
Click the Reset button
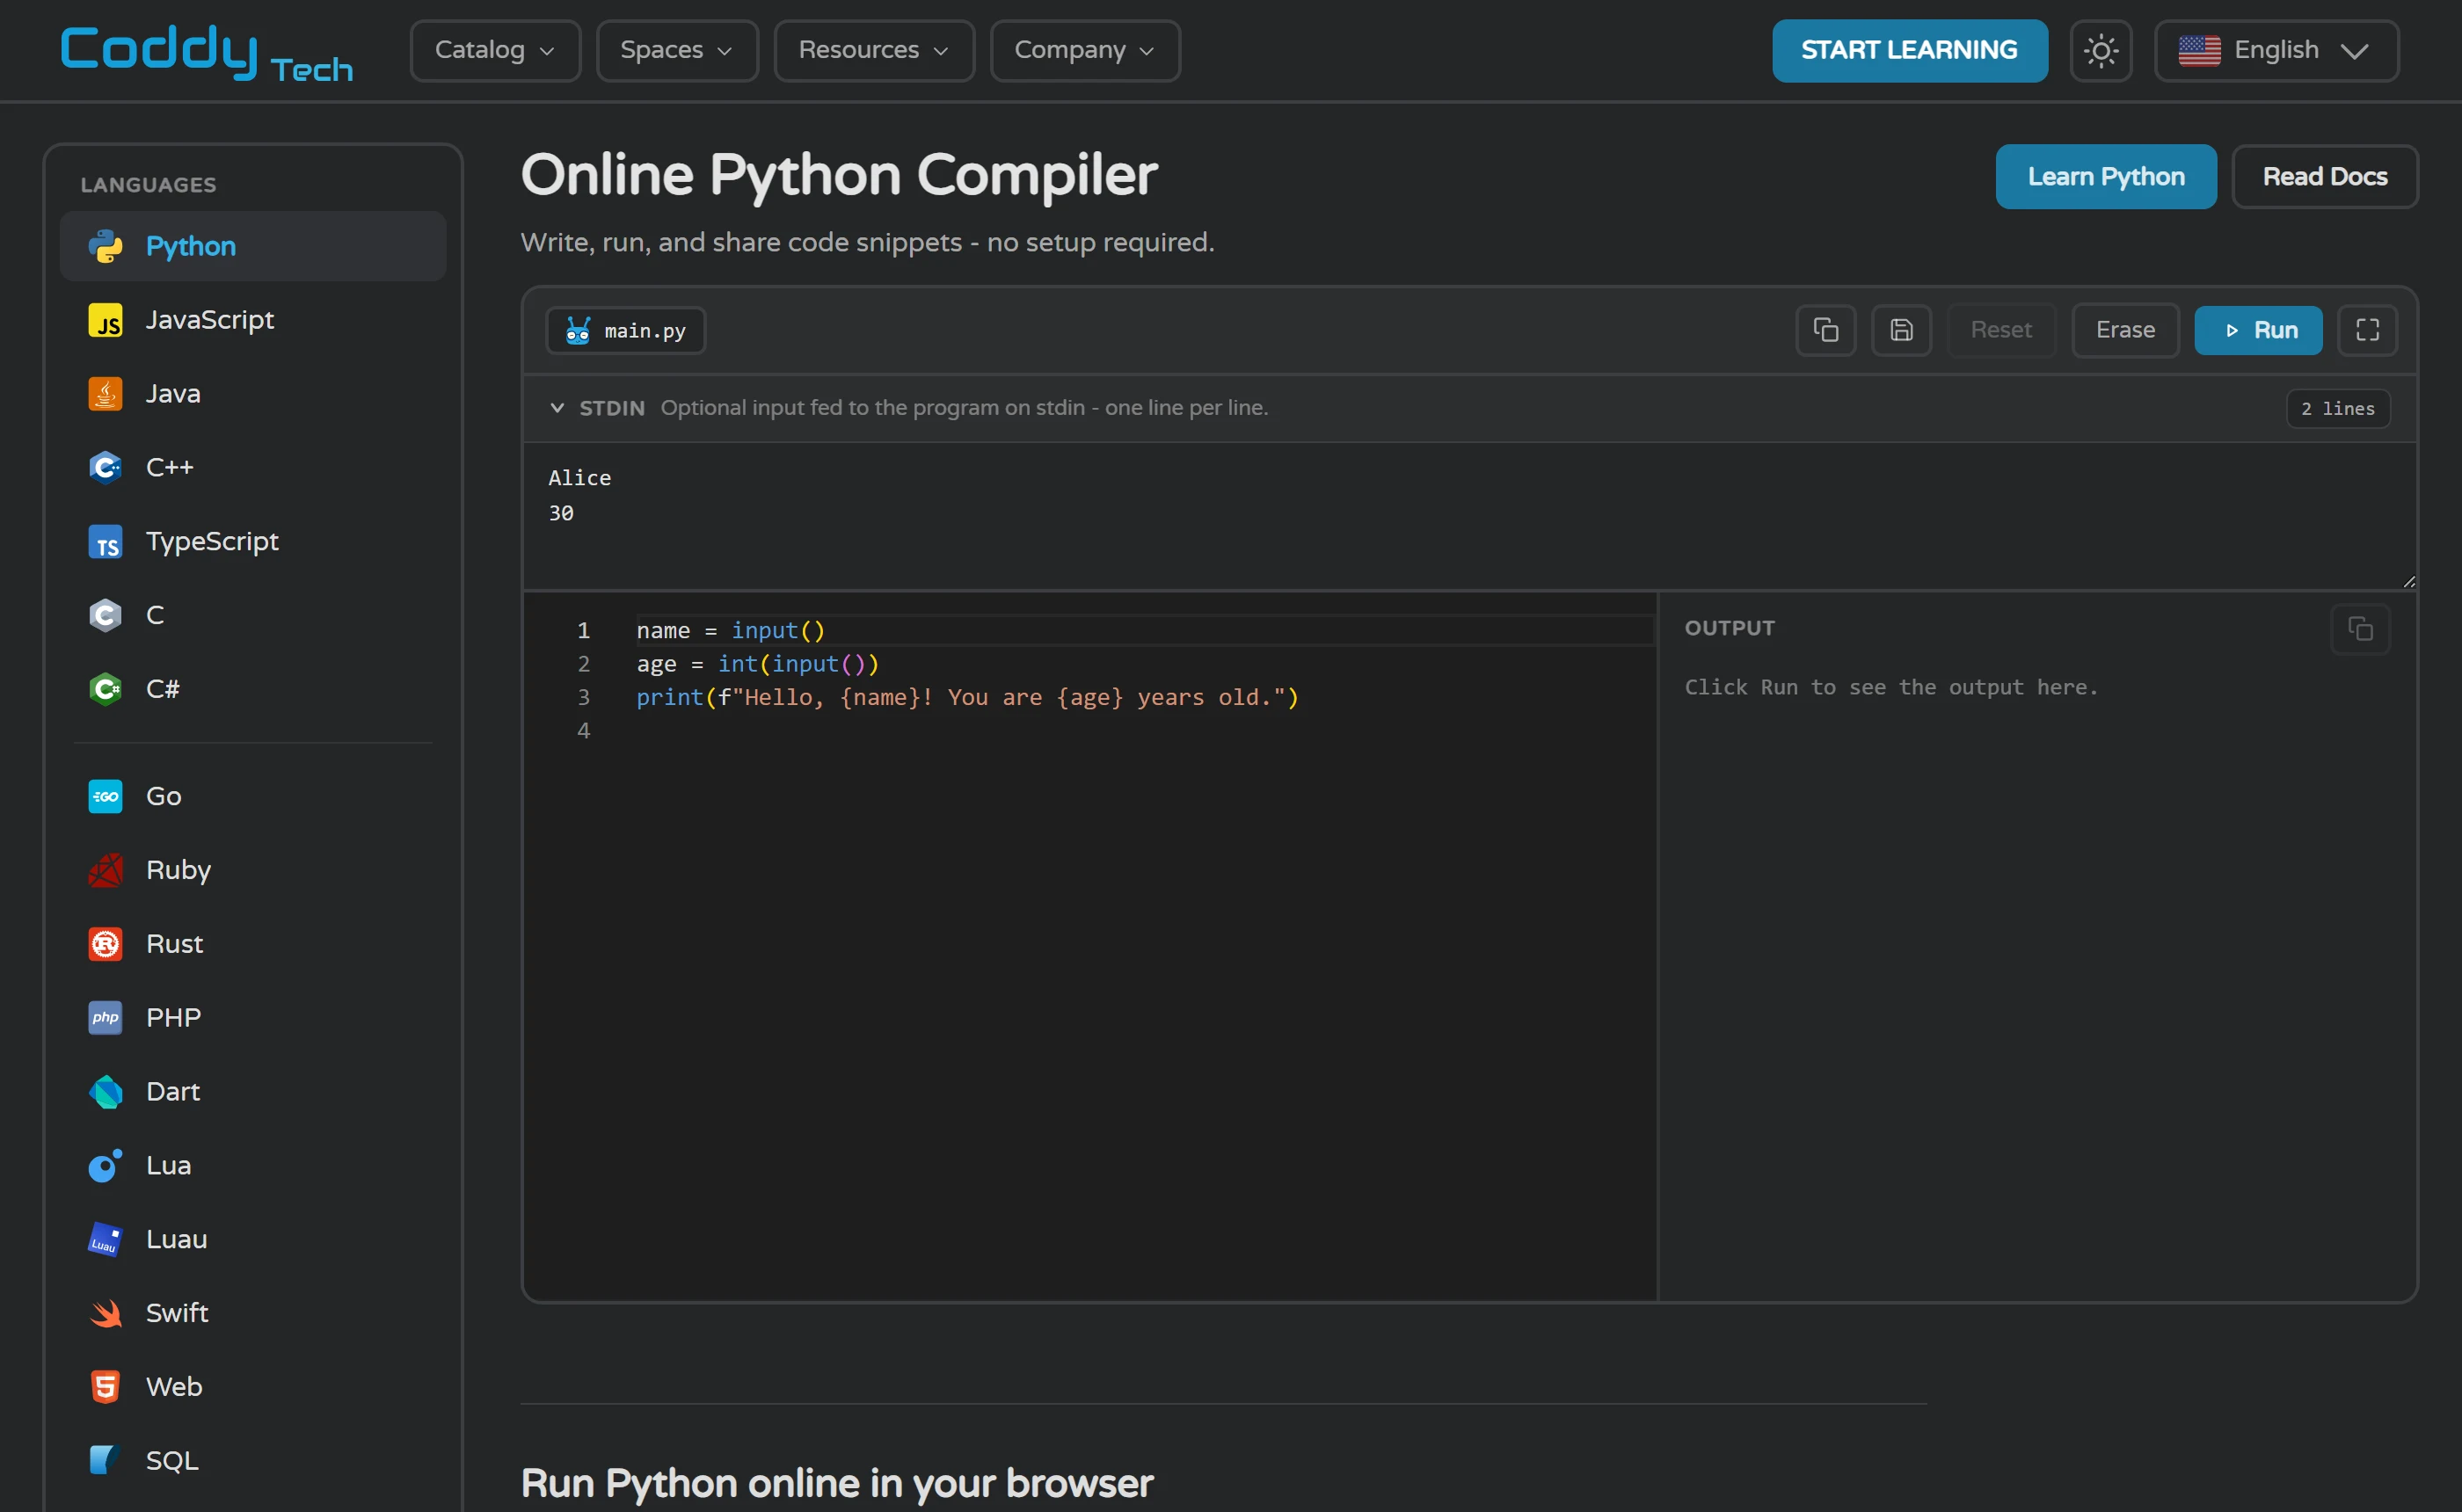tap(2000, 330)
